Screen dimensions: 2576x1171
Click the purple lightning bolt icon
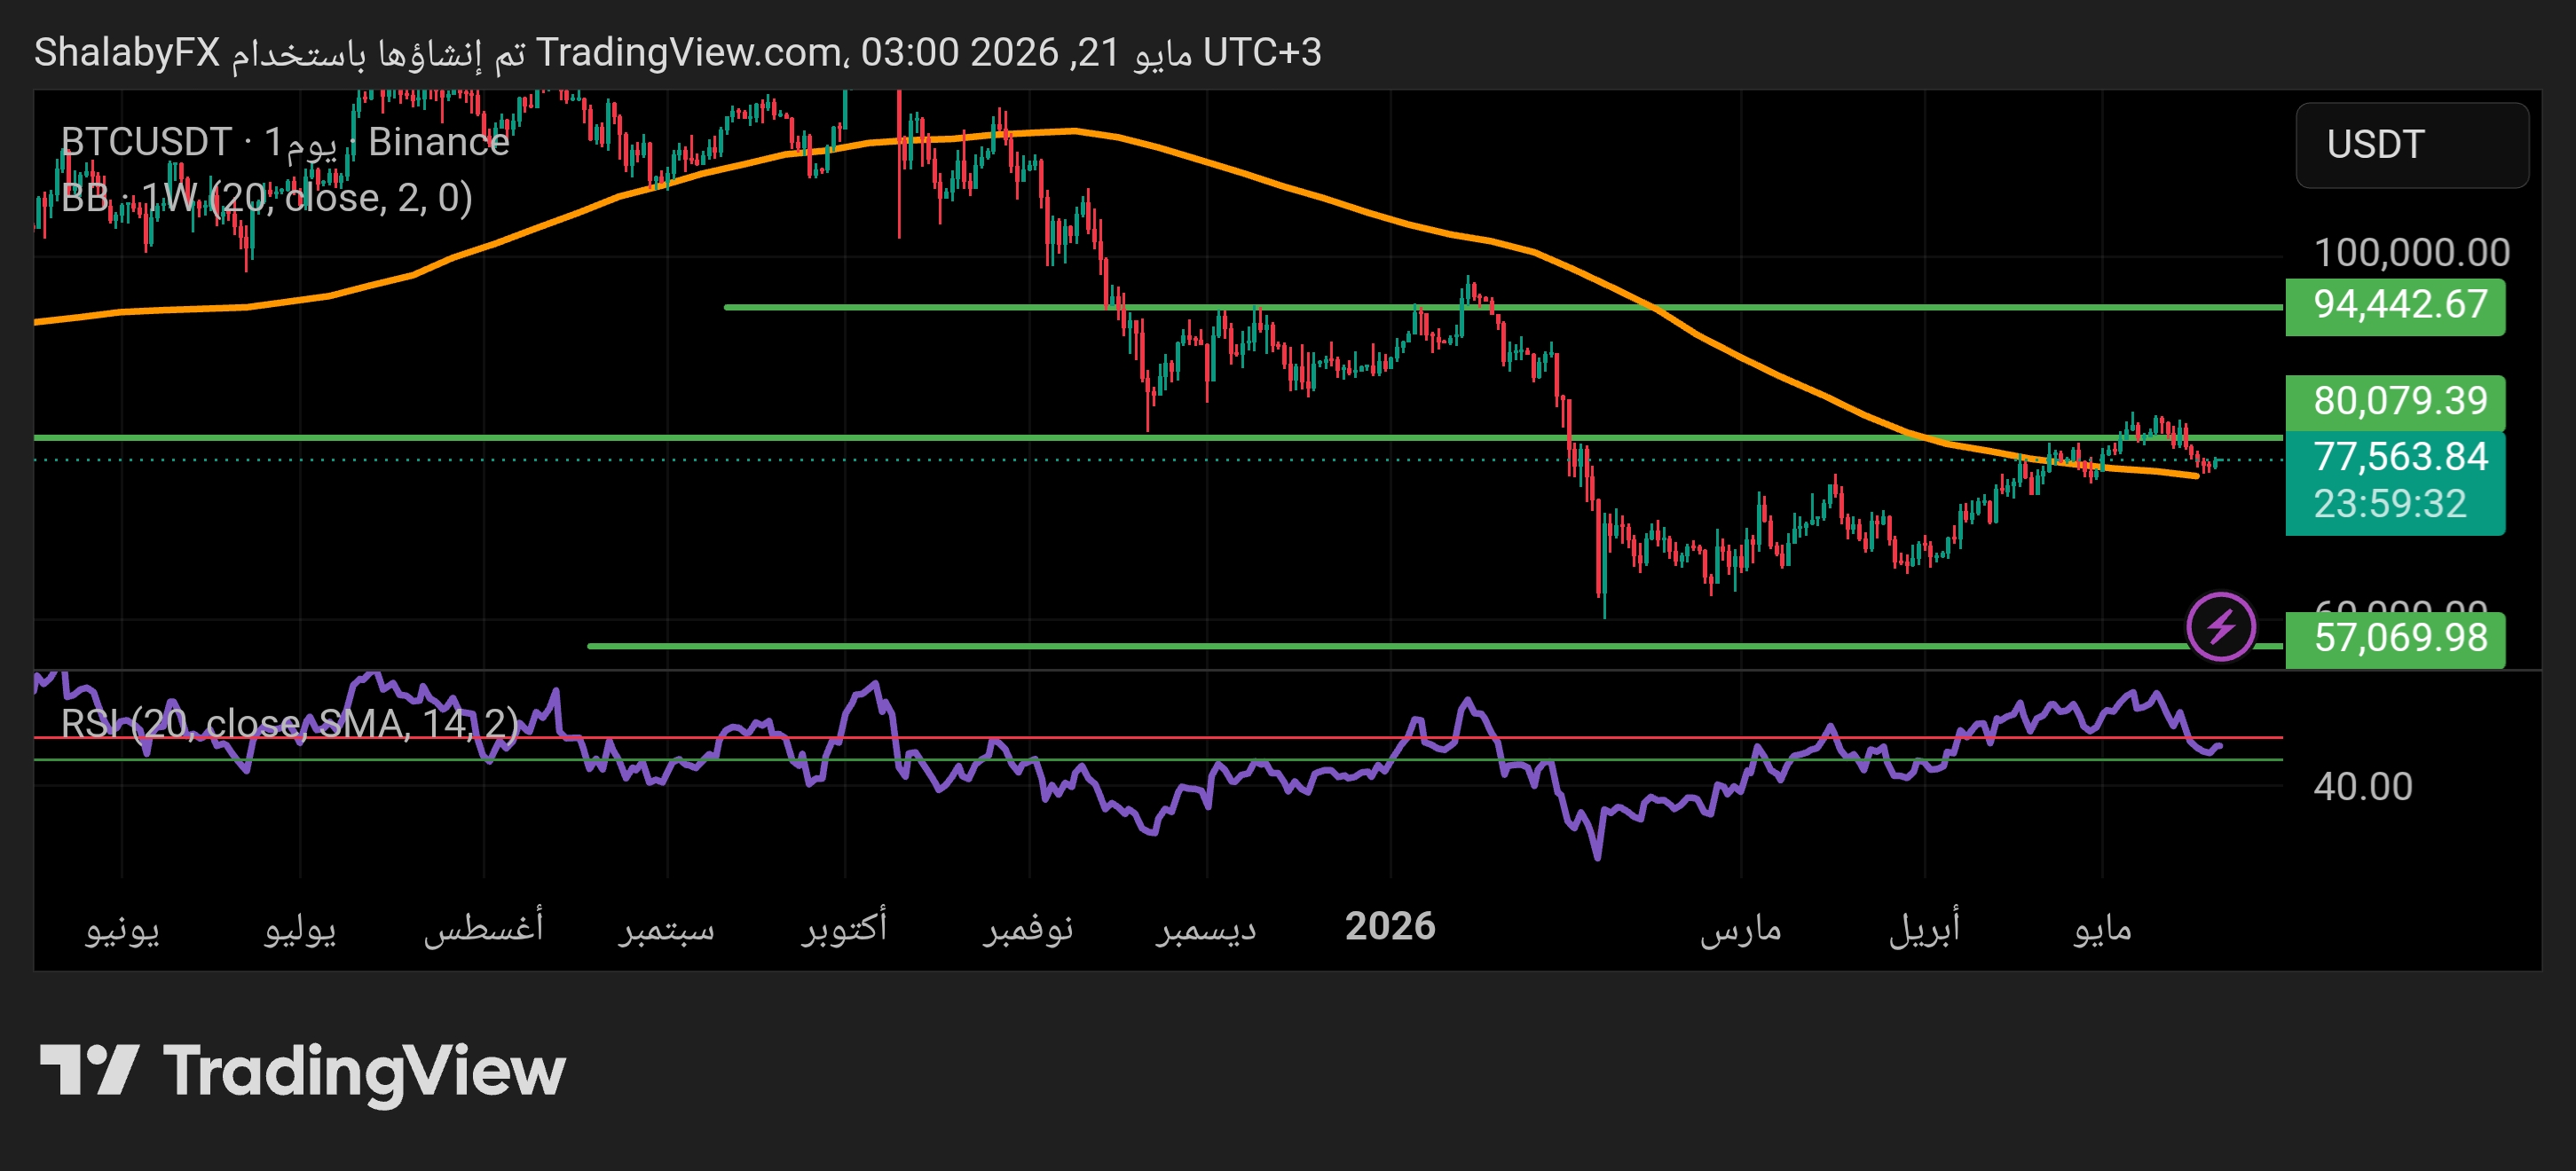pyautogui.click(x=2220, y=627)
